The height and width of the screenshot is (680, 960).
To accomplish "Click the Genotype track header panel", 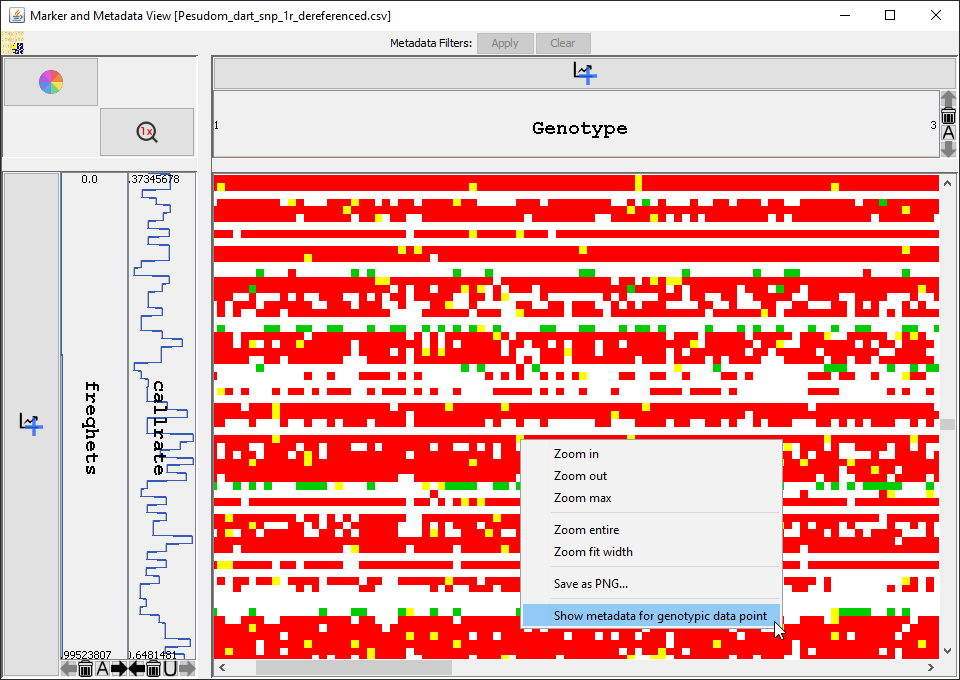I will click(576, 125).
